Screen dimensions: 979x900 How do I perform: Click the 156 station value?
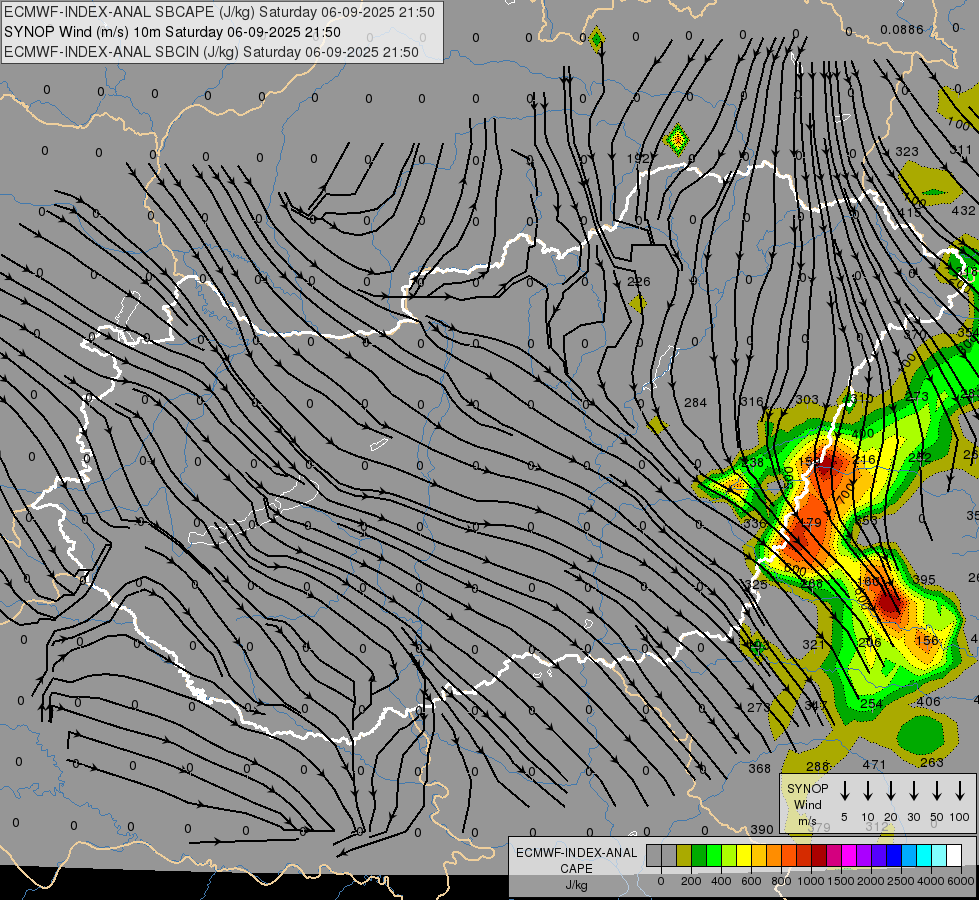tap(927, 640)
